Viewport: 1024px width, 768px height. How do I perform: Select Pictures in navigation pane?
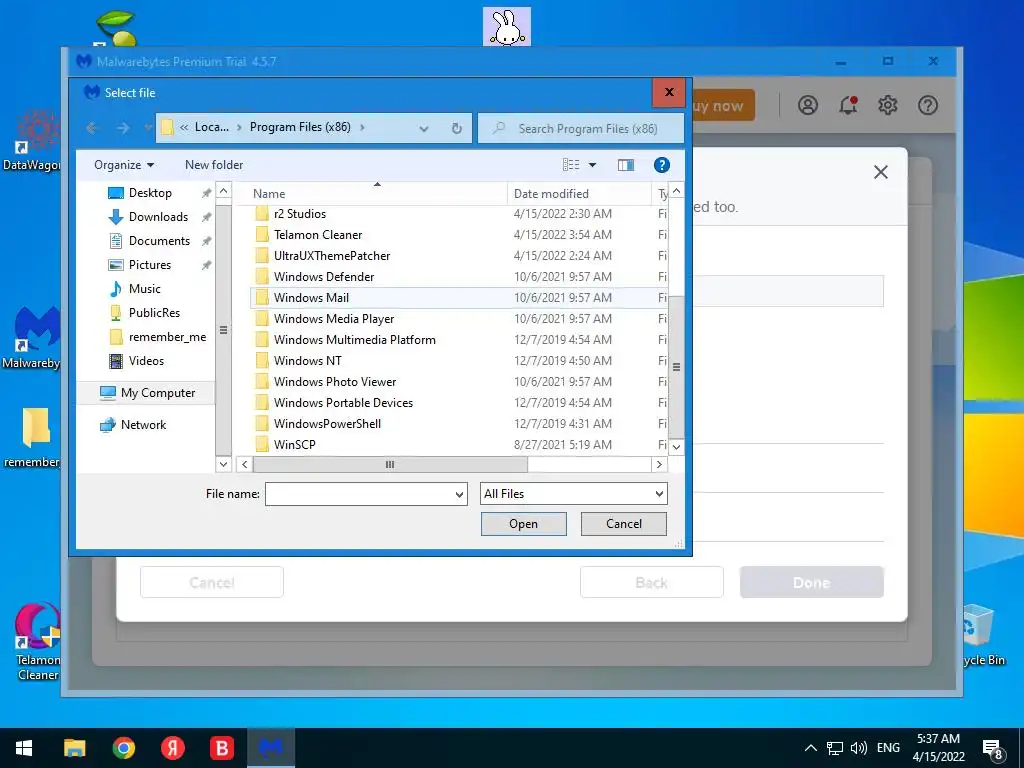pos(150,264)
